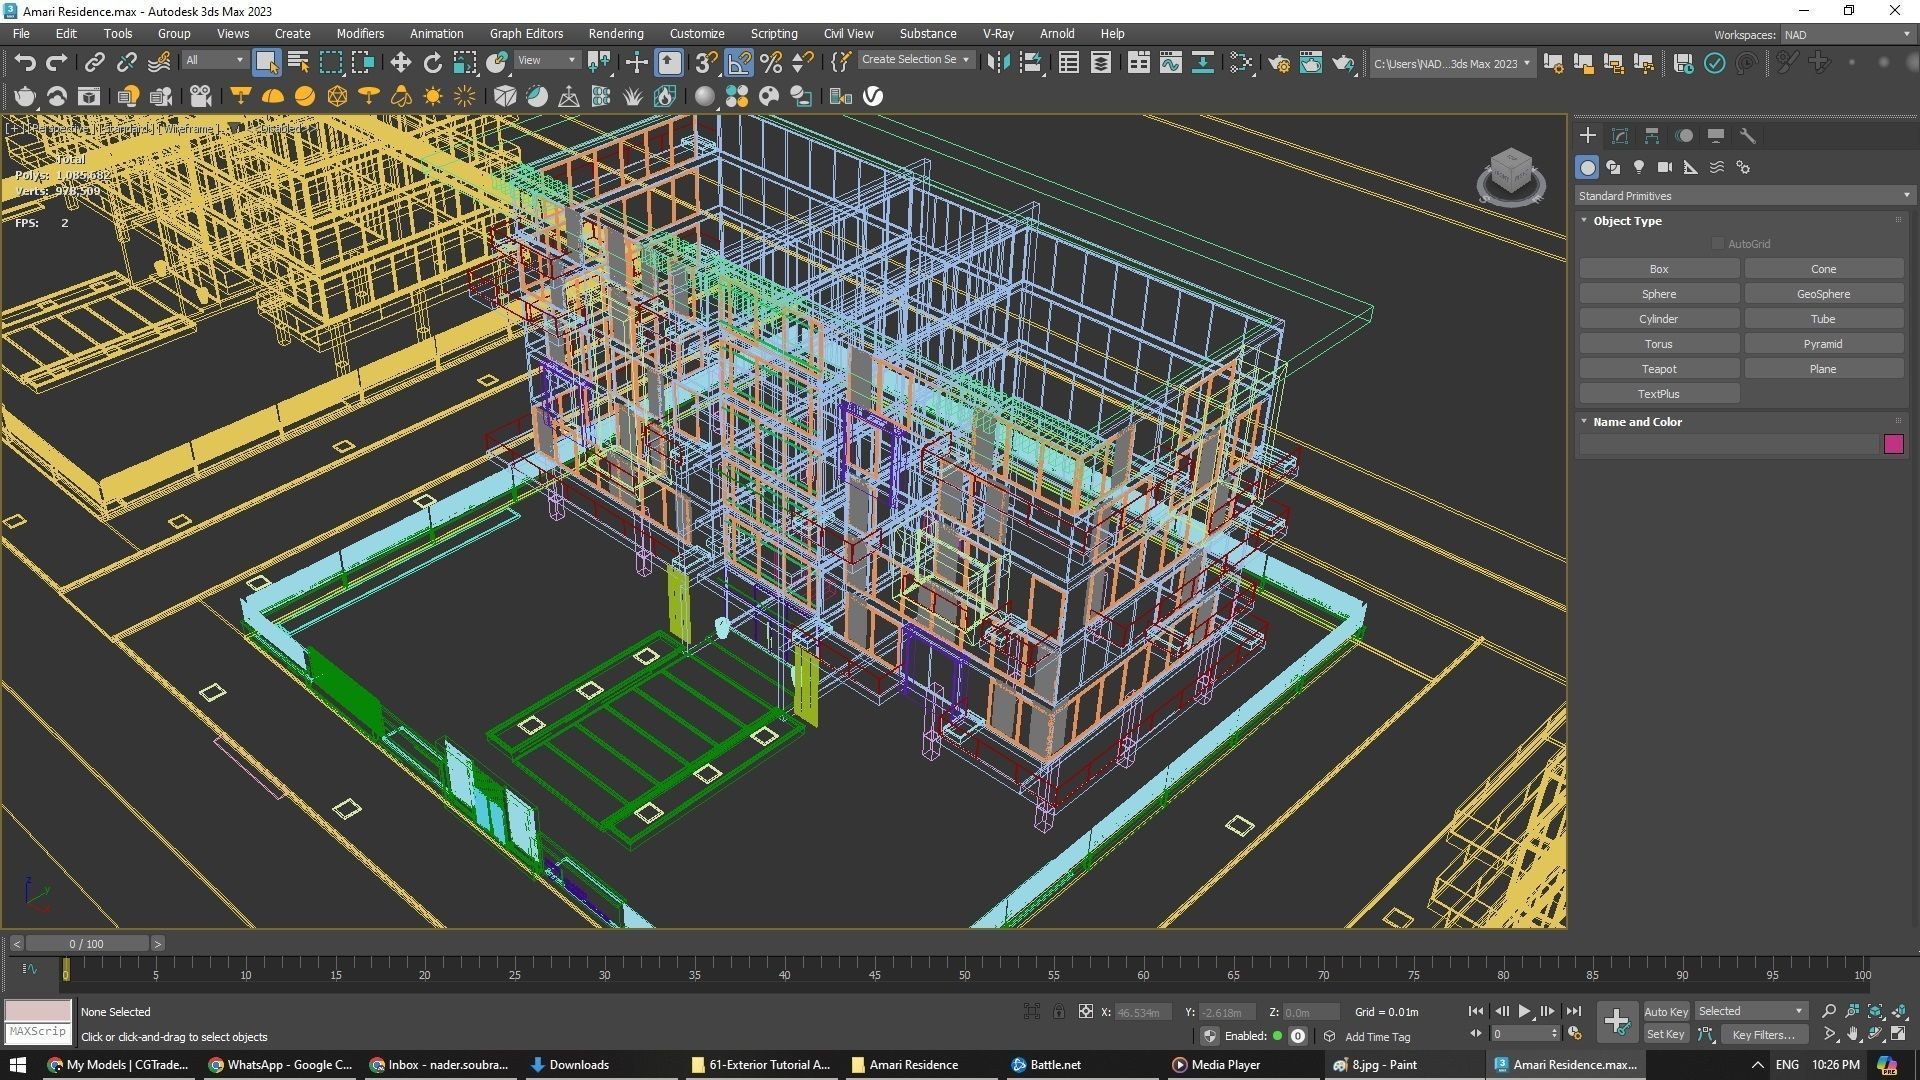Click the Cylinder primitive button
Viewport: 1920px width, 1080px height.
(1658, 319)
